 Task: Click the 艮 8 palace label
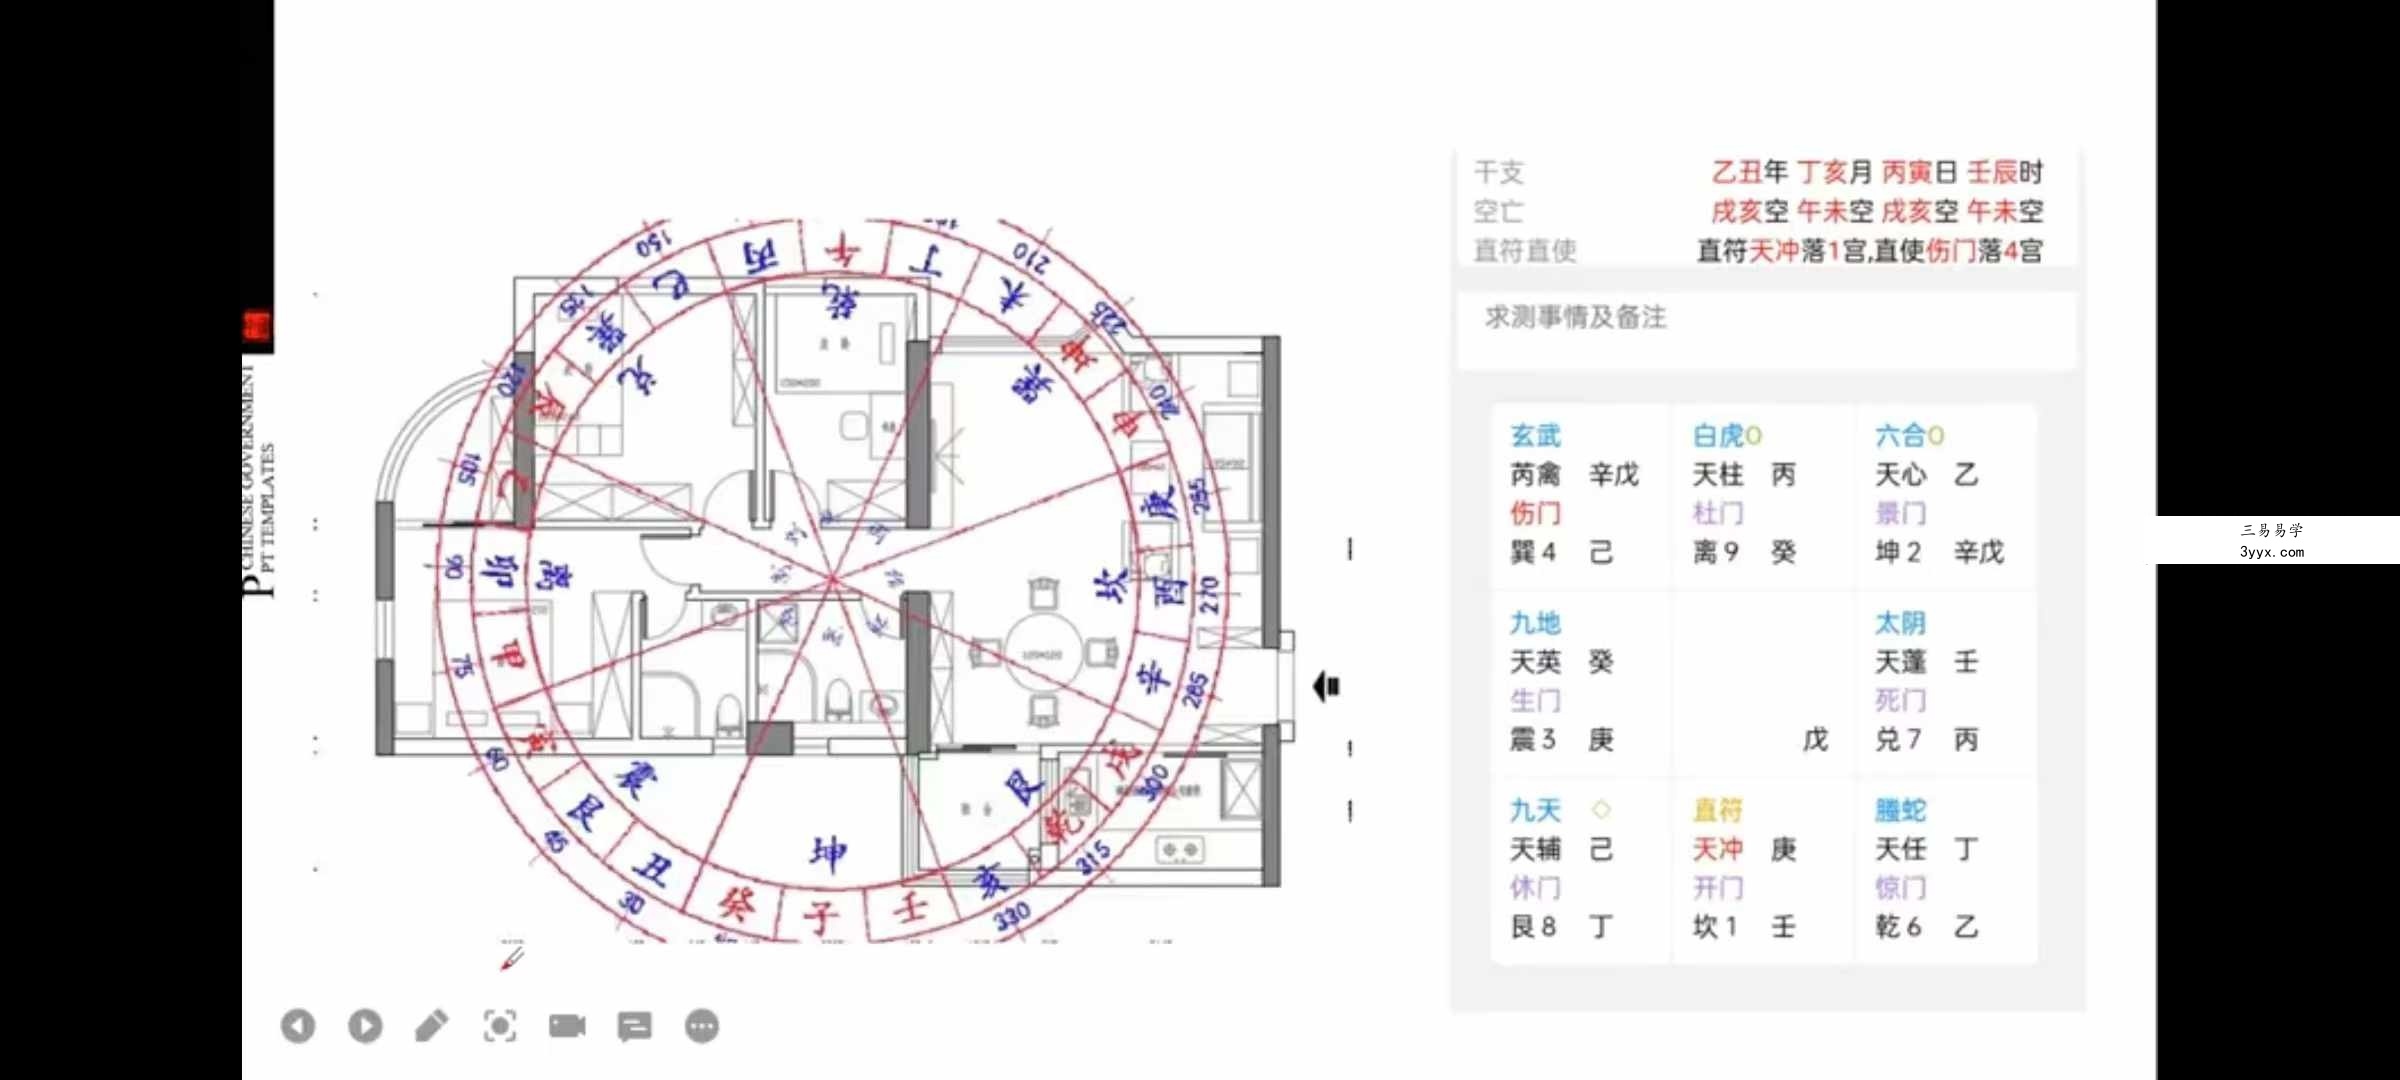pyautogui.click(x=1533, y=927)
